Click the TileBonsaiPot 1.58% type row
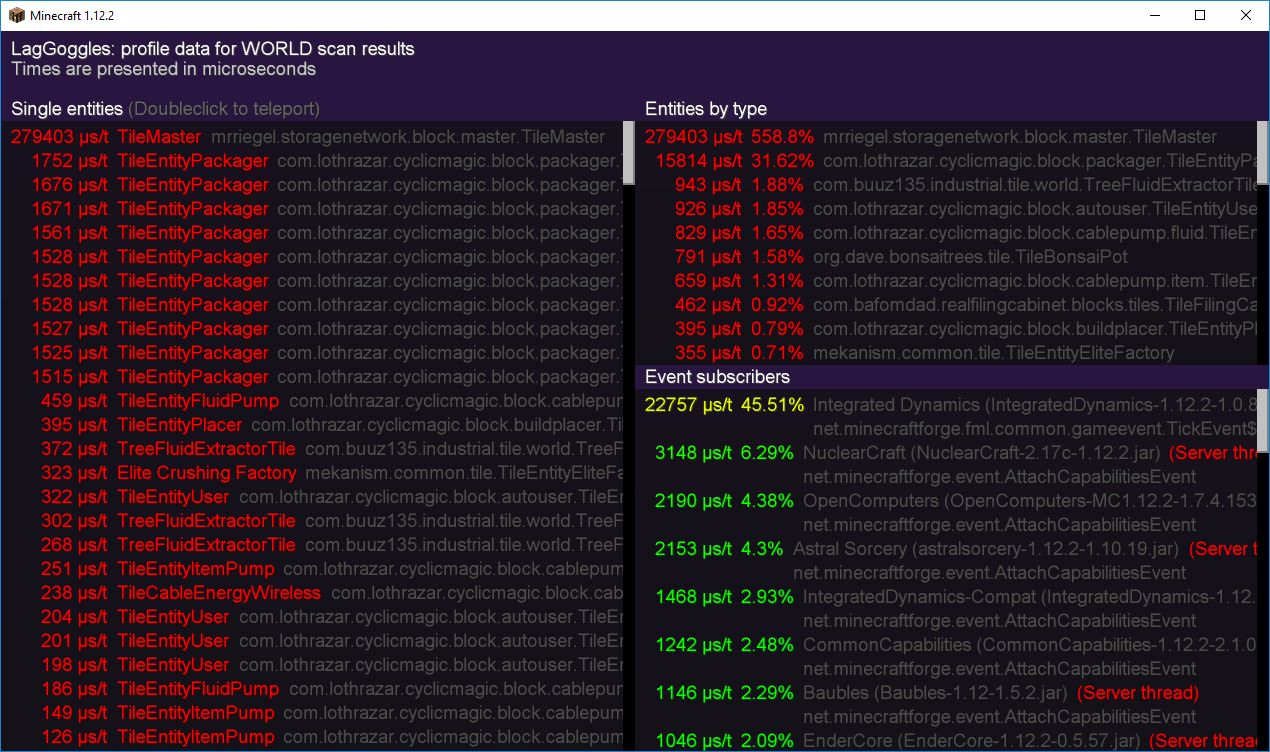Viewport: 1270px width, 752px height. click(948, 257)
